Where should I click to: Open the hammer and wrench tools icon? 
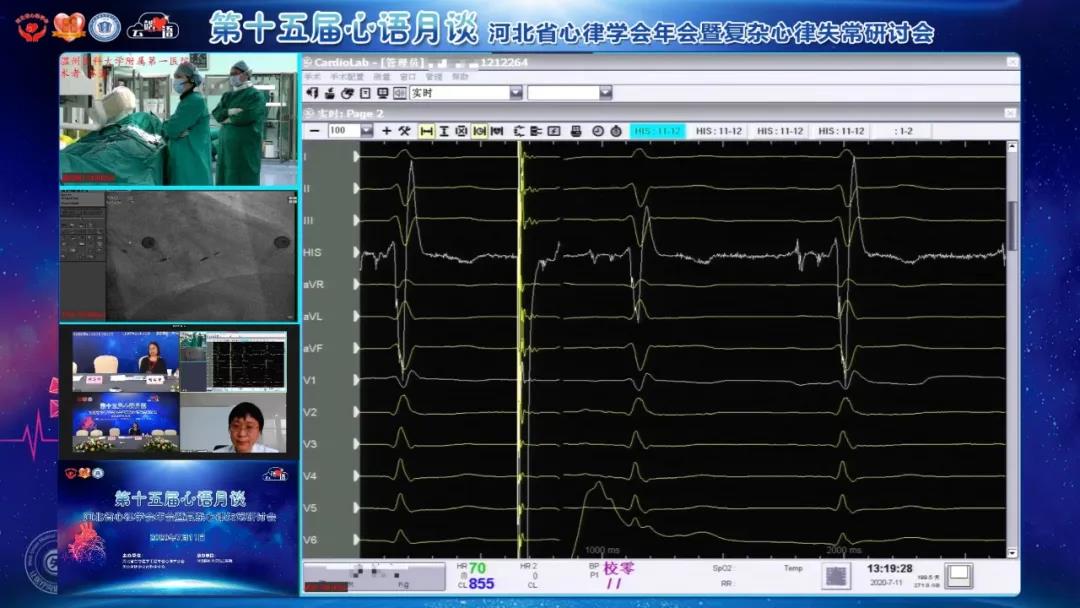pyautogui.click(x=404, y=131)
